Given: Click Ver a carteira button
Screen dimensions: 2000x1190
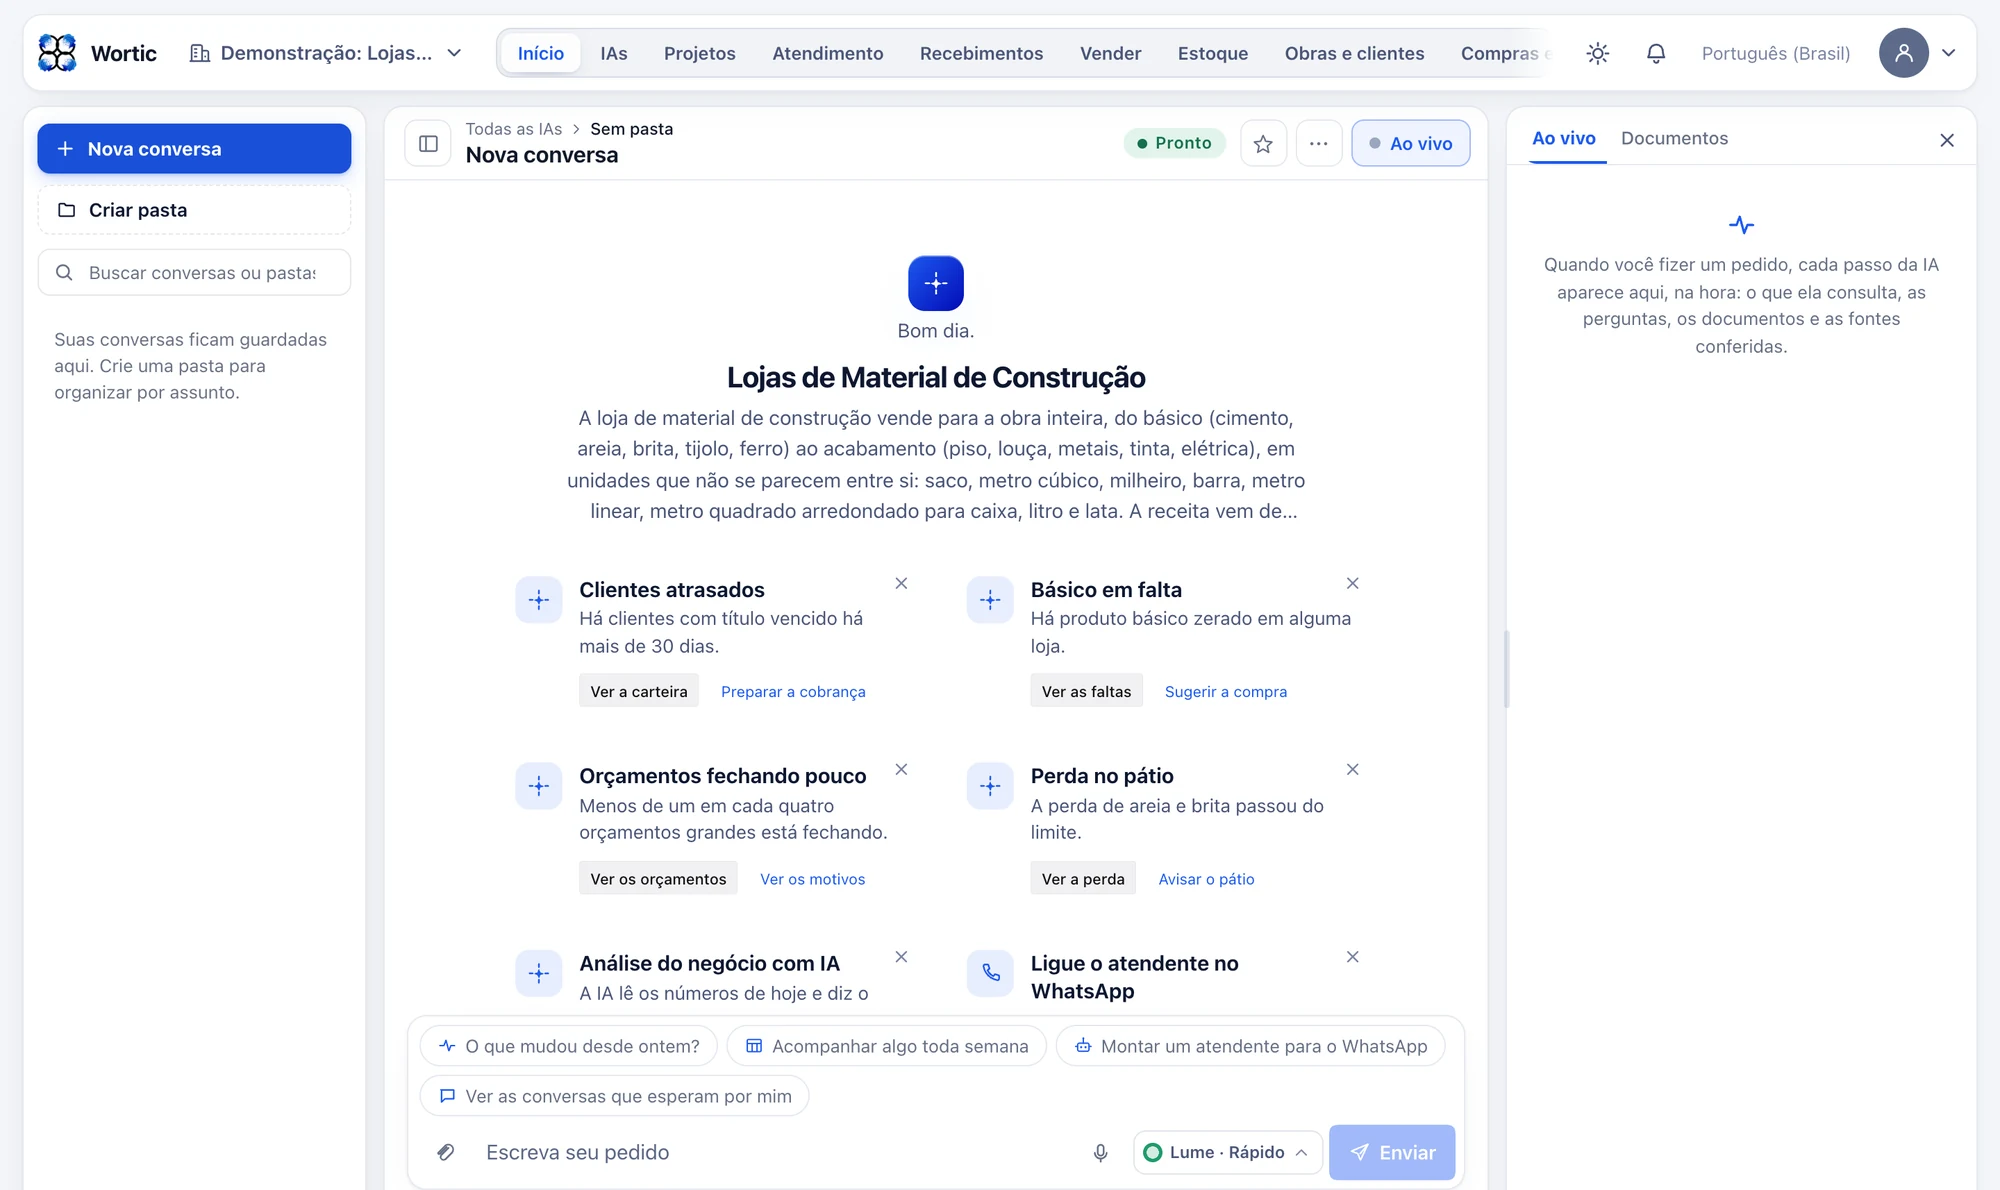Looking at the screenshot, I should [639, 691].
